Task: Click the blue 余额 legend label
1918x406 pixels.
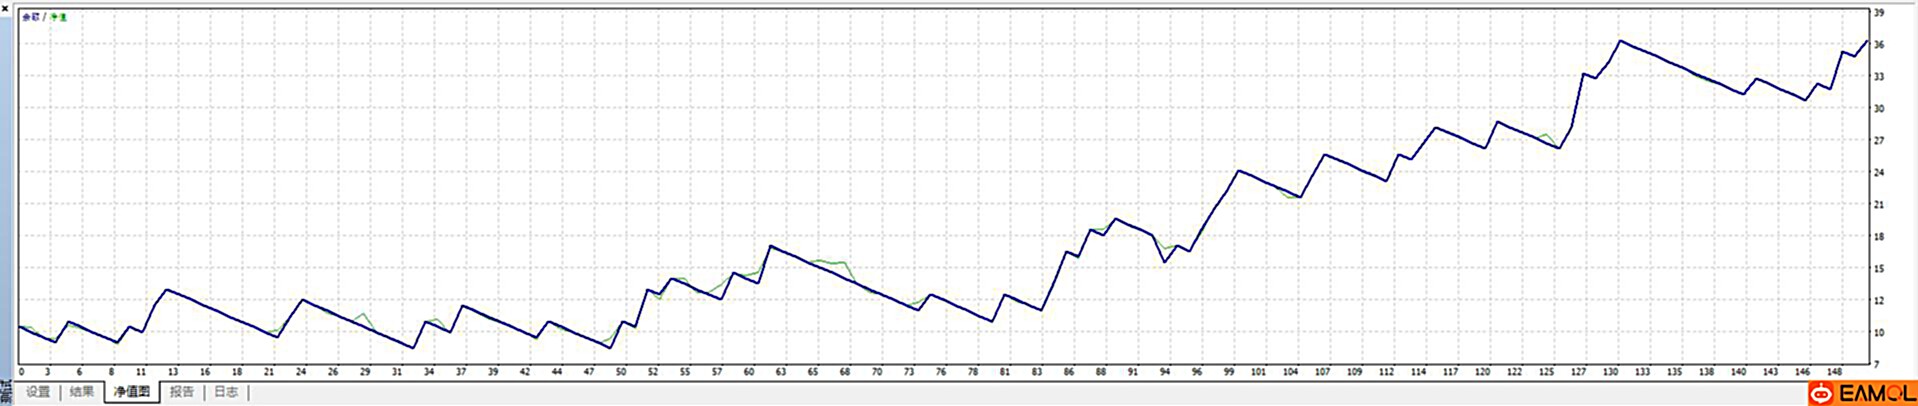Action: pos(31,17)
